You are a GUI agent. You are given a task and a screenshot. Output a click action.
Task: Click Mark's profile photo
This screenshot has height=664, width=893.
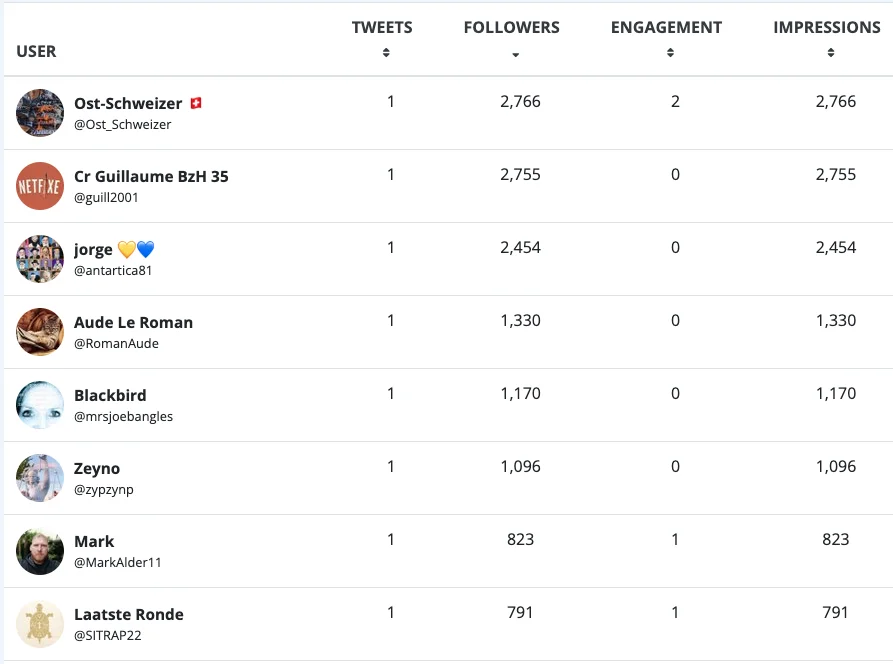click(x=40, y=551)
